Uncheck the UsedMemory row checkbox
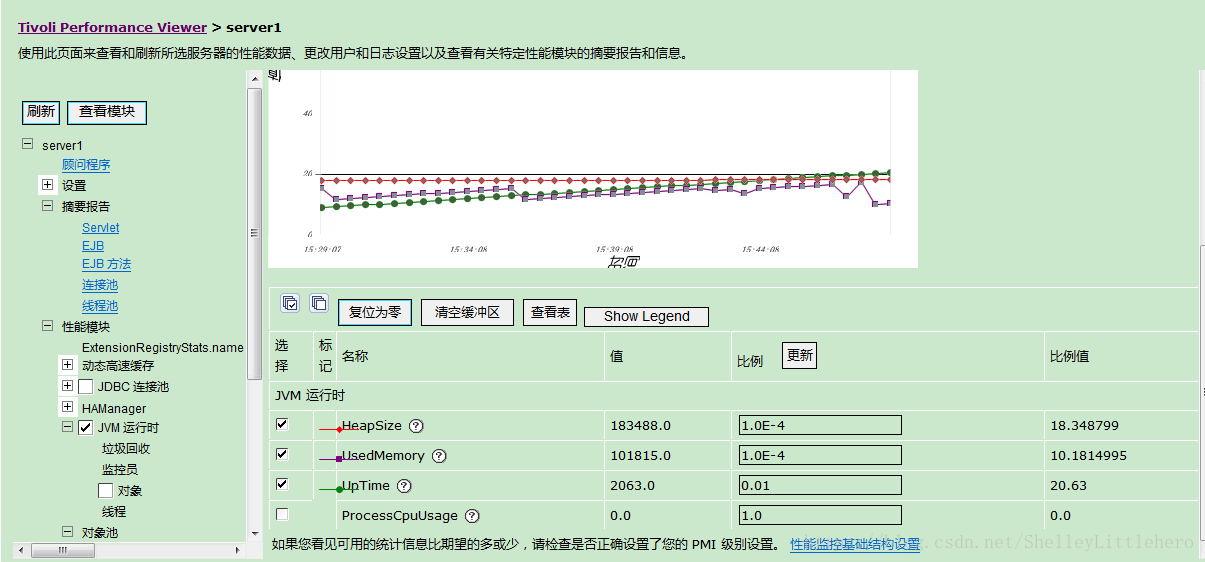Screen dimensions: 1205x562 [282, 454]
